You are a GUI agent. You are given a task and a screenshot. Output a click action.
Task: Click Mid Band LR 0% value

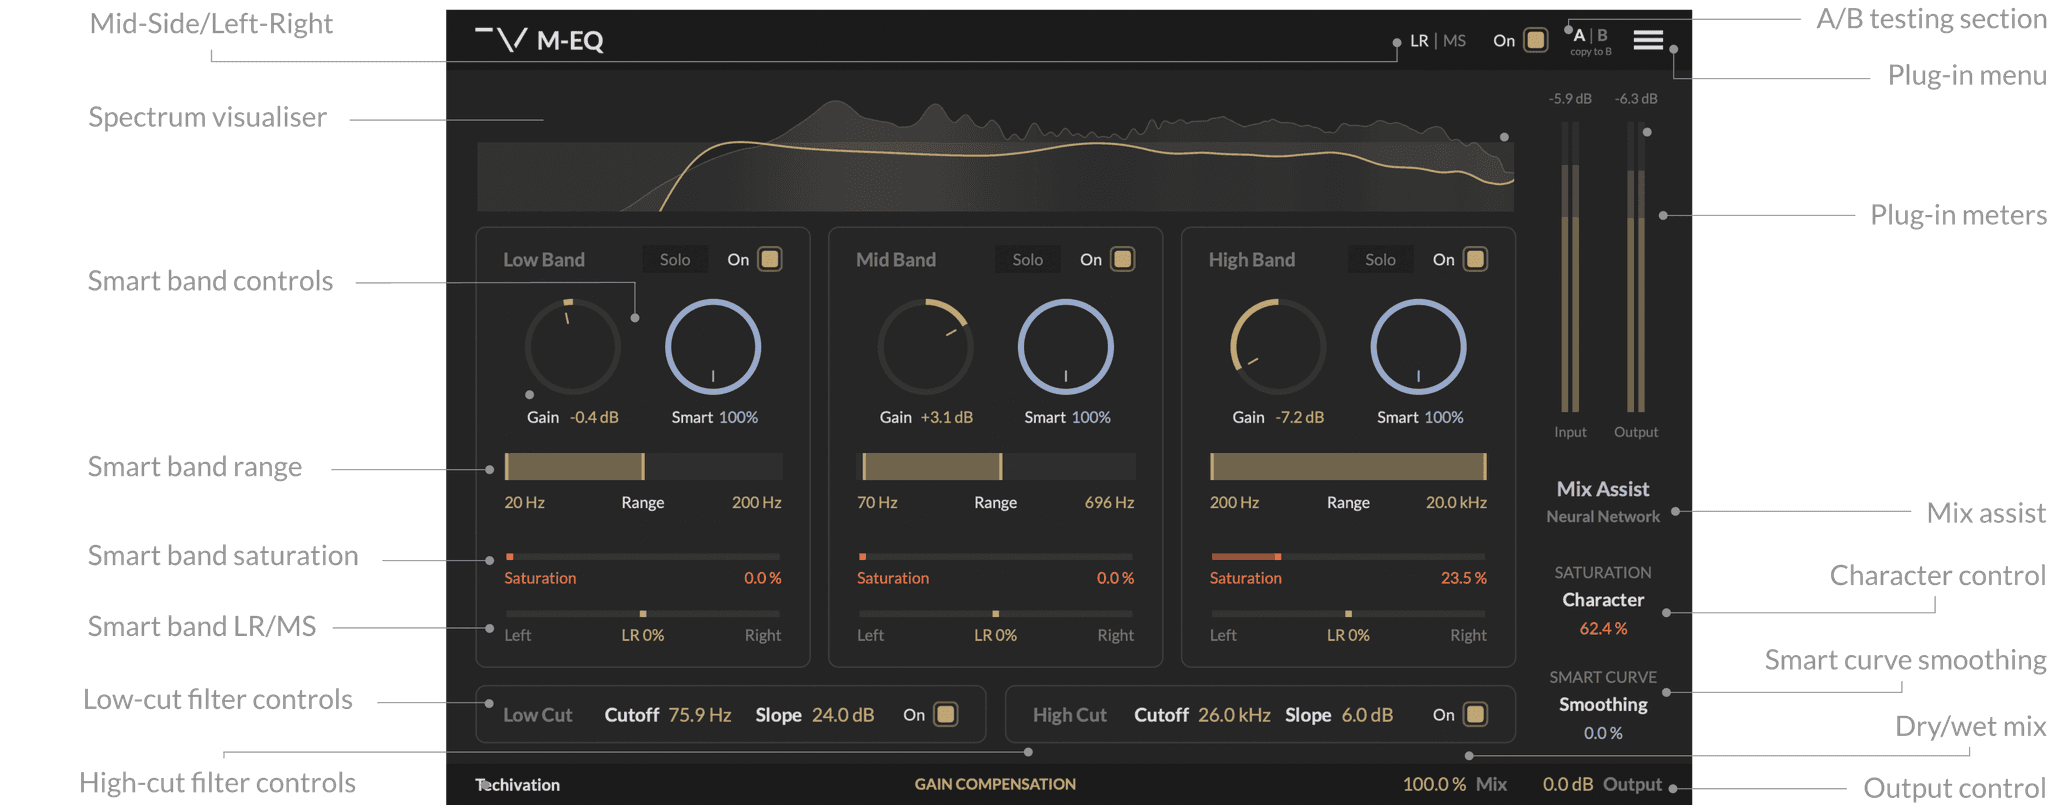click(996, 635)
